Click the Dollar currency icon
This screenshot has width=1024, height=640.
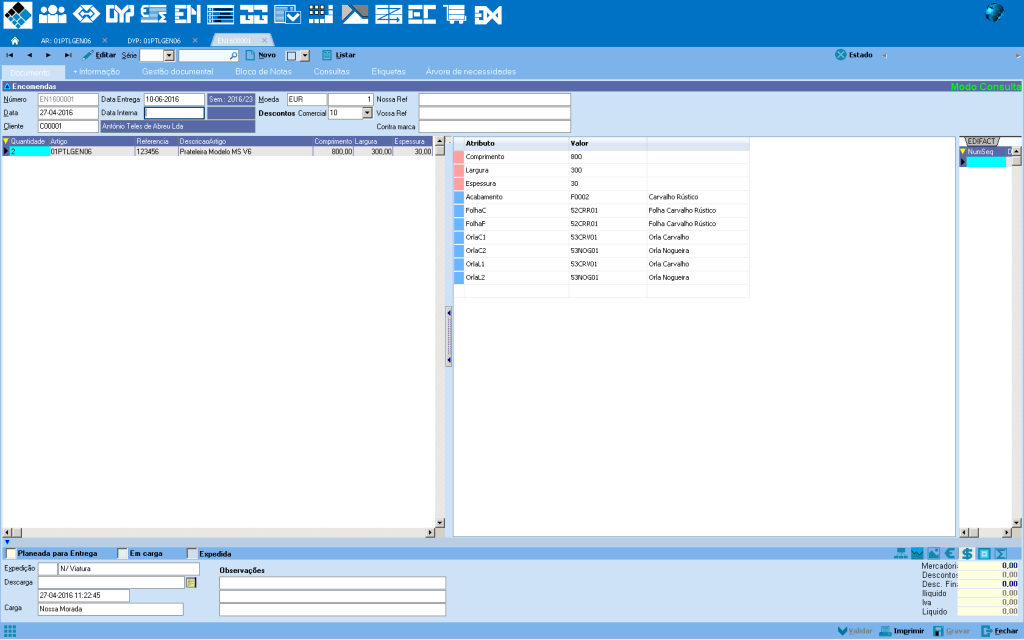pos(967,553)
